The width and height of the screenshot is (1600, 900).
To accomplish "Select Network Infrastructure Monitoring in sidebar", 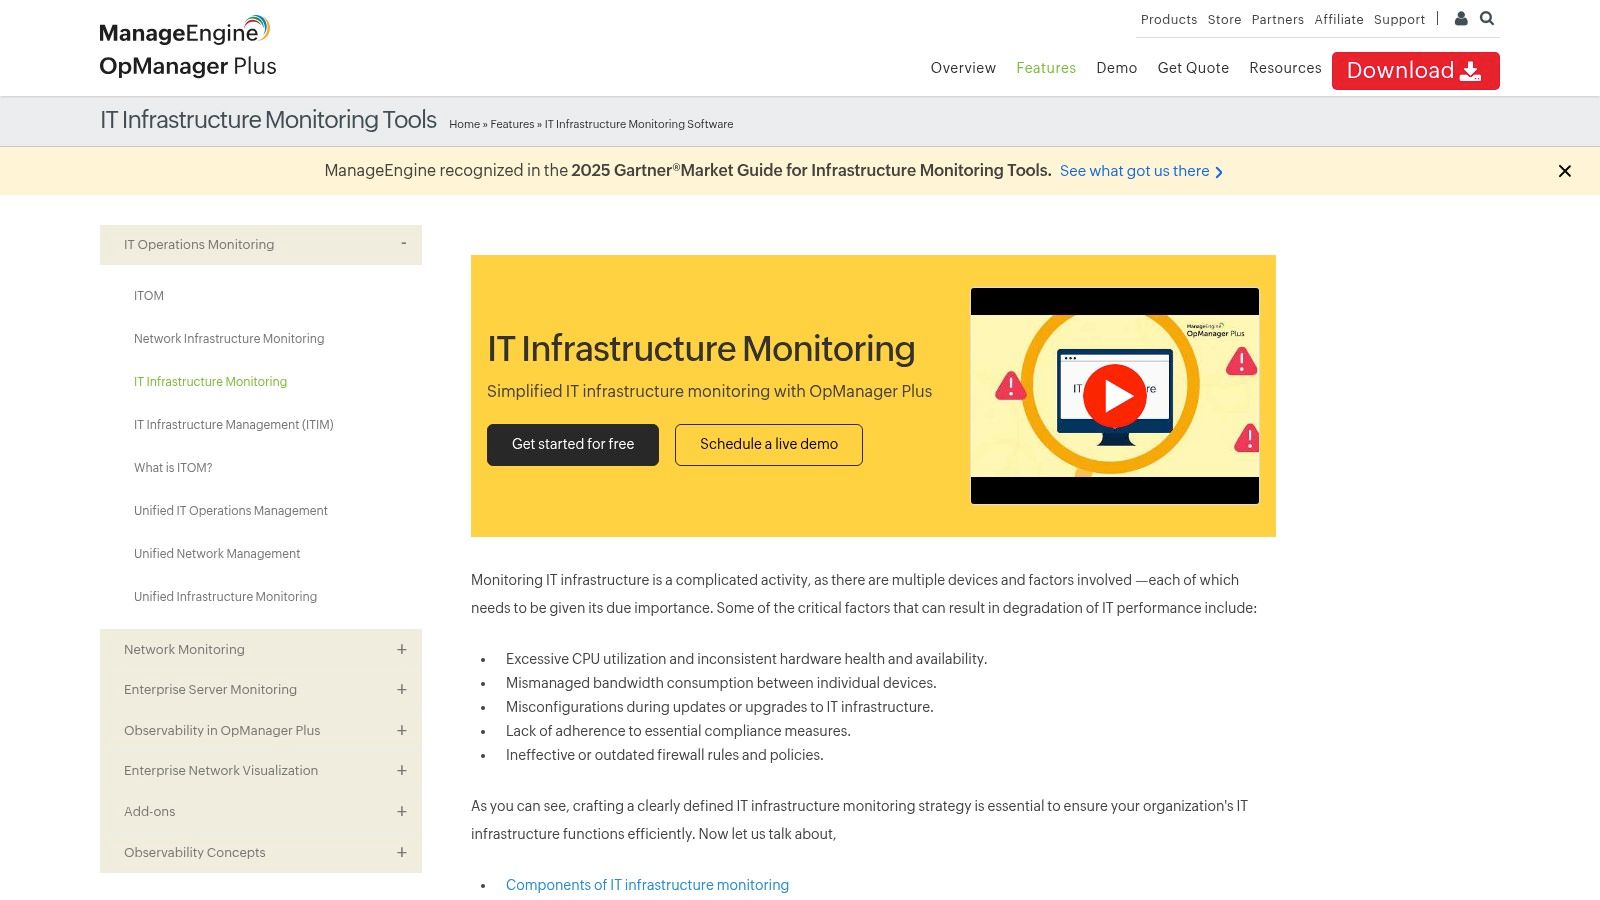I will (229, 339).
